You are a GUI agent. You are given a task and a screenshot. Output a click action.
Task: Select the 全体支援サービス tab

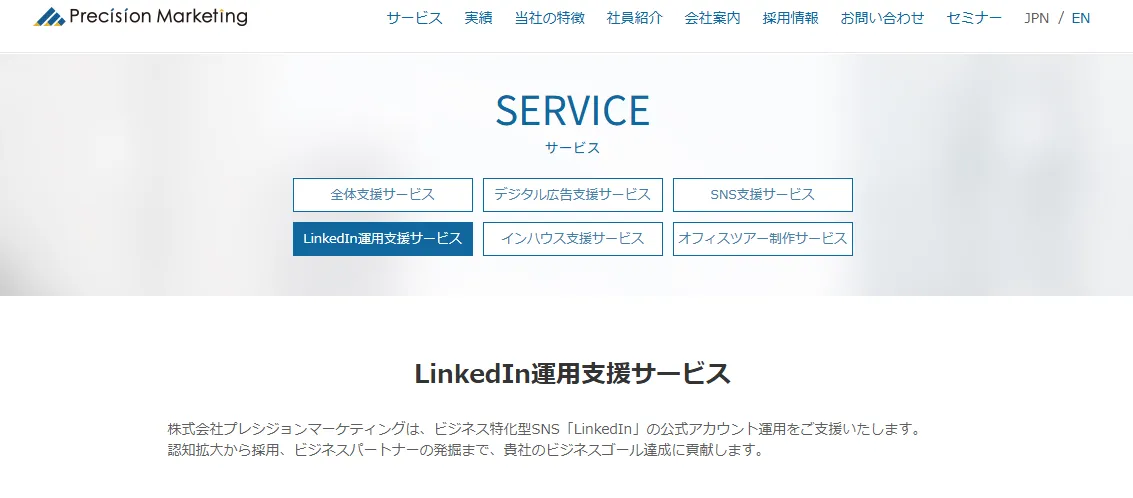tap(383, 194)
